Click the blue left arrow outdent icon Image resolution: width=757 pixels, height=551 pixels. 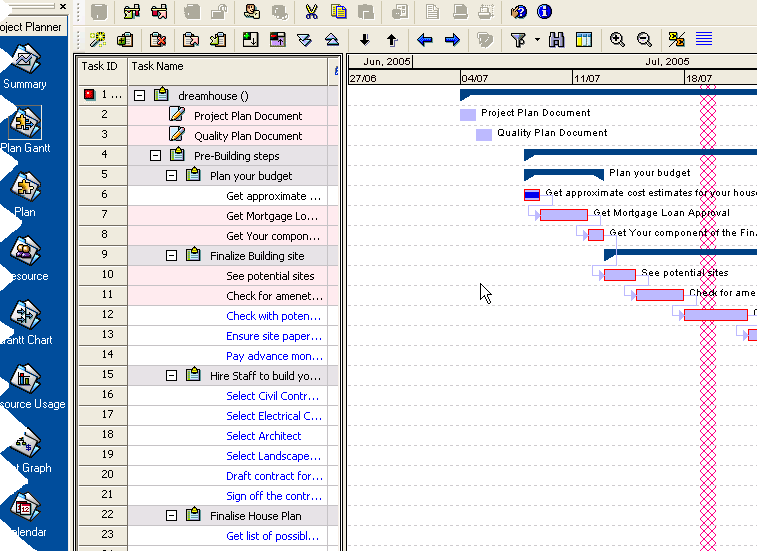click(x=425, y=40)
